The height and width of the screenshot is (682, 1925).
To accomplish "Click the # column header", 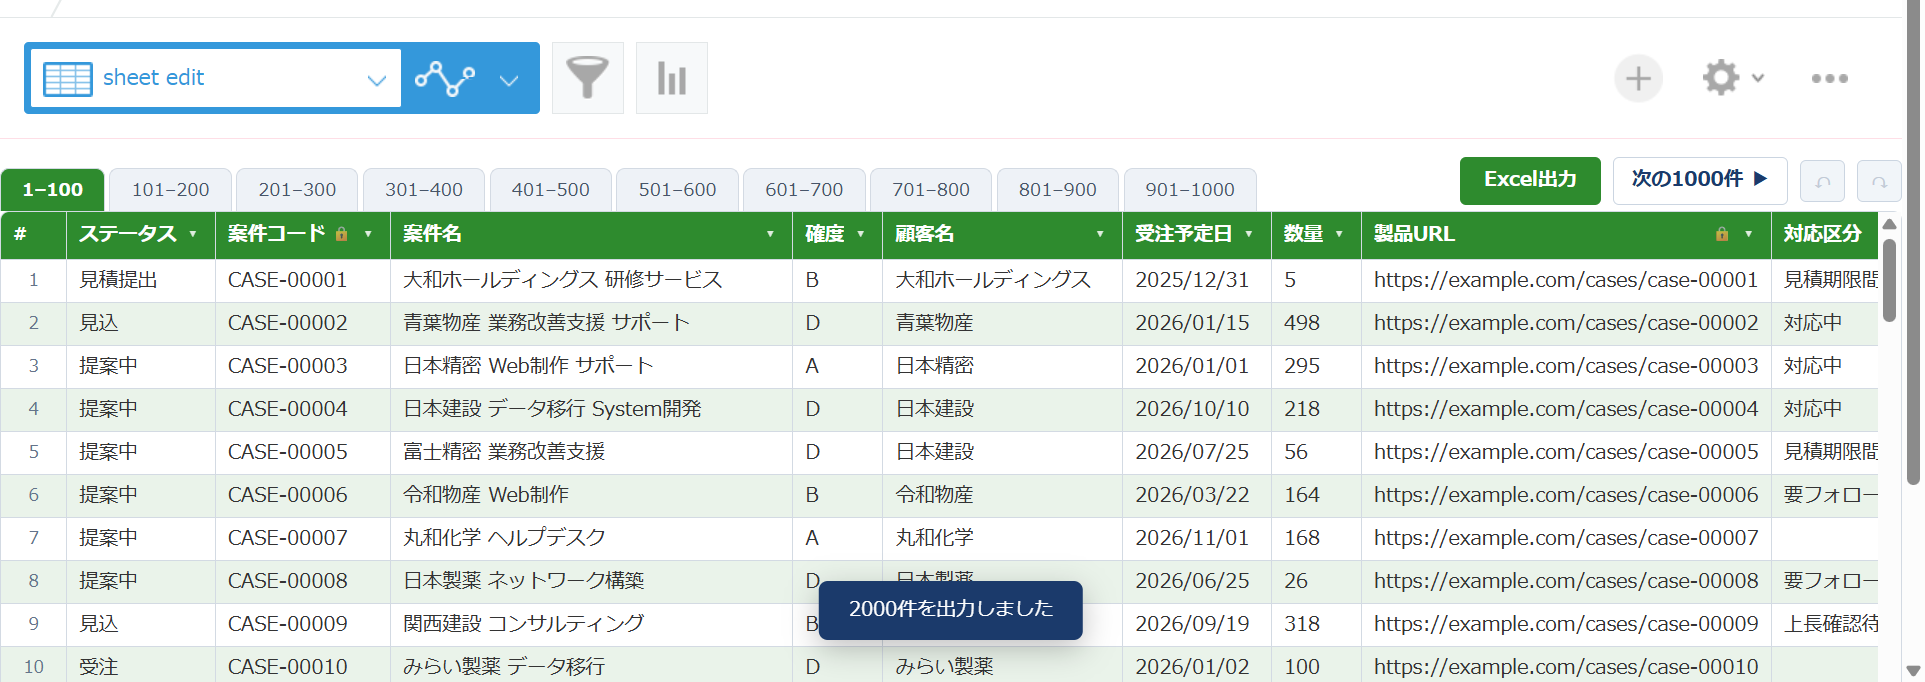I will (33, 234).
